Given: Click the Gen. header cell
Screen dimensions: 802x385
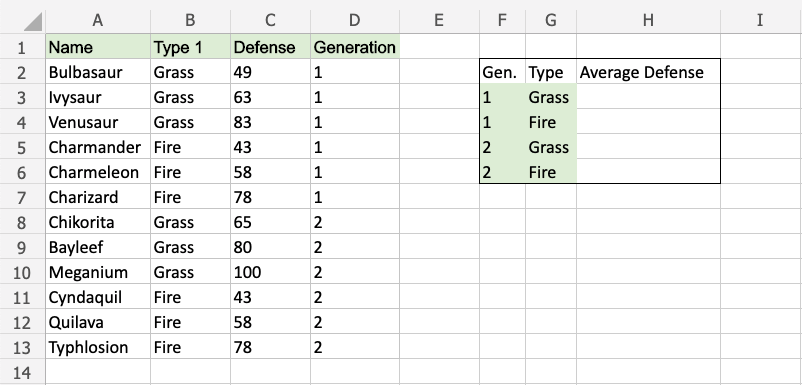Looking at the screenshot, I should [502, 72].
